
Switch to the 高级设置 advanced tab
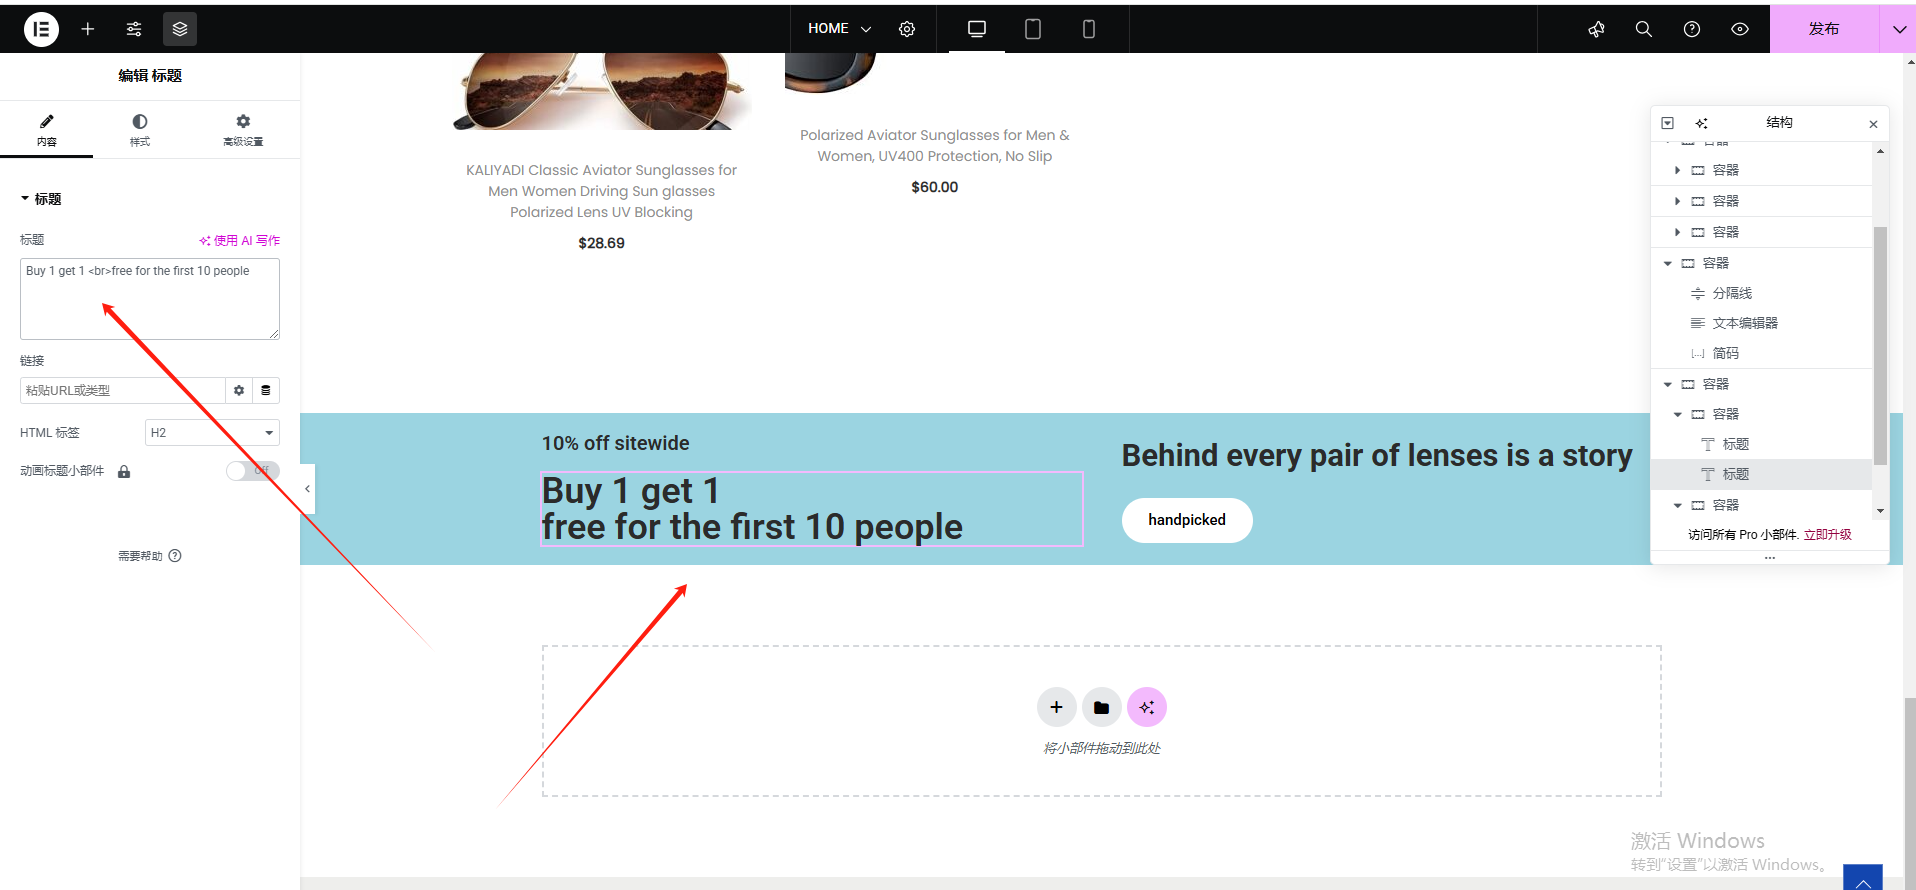(243, 130)
